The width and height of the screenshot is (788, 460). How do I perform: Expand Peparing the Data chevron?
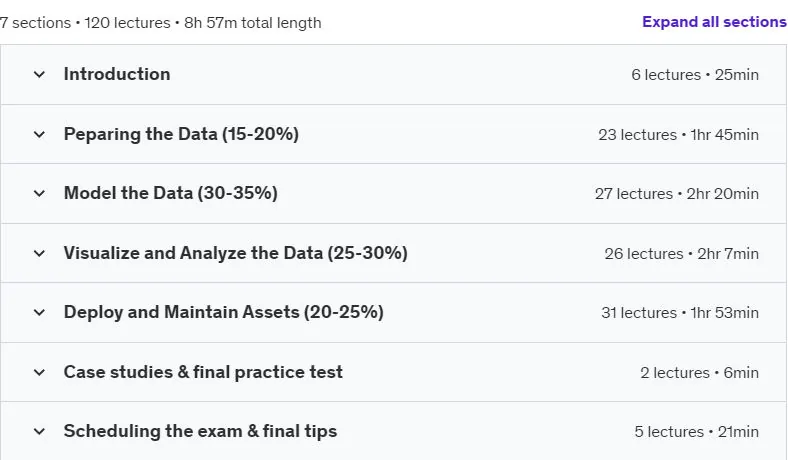39,134
